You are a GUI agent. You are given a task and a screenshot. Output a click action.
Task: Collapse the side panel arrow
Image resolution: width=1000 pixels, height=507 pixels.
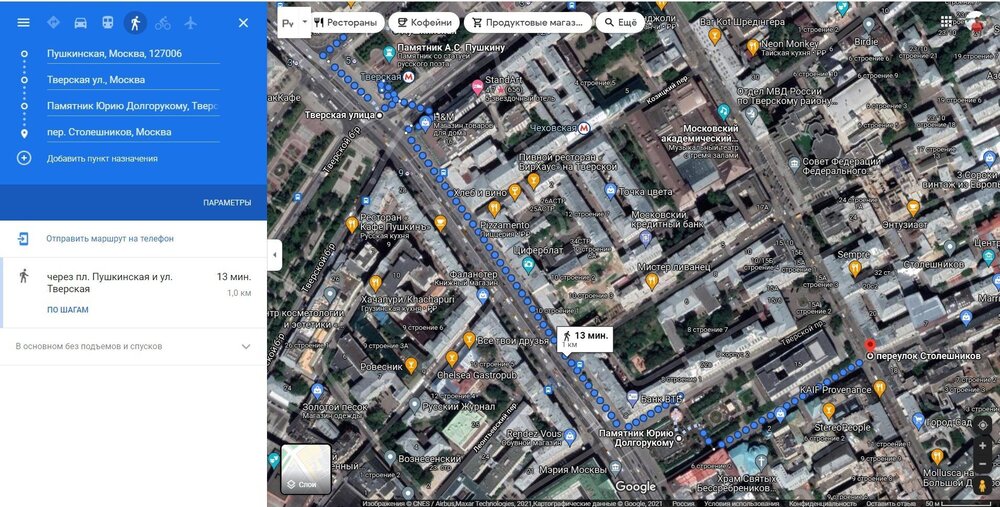coord(275,254)
